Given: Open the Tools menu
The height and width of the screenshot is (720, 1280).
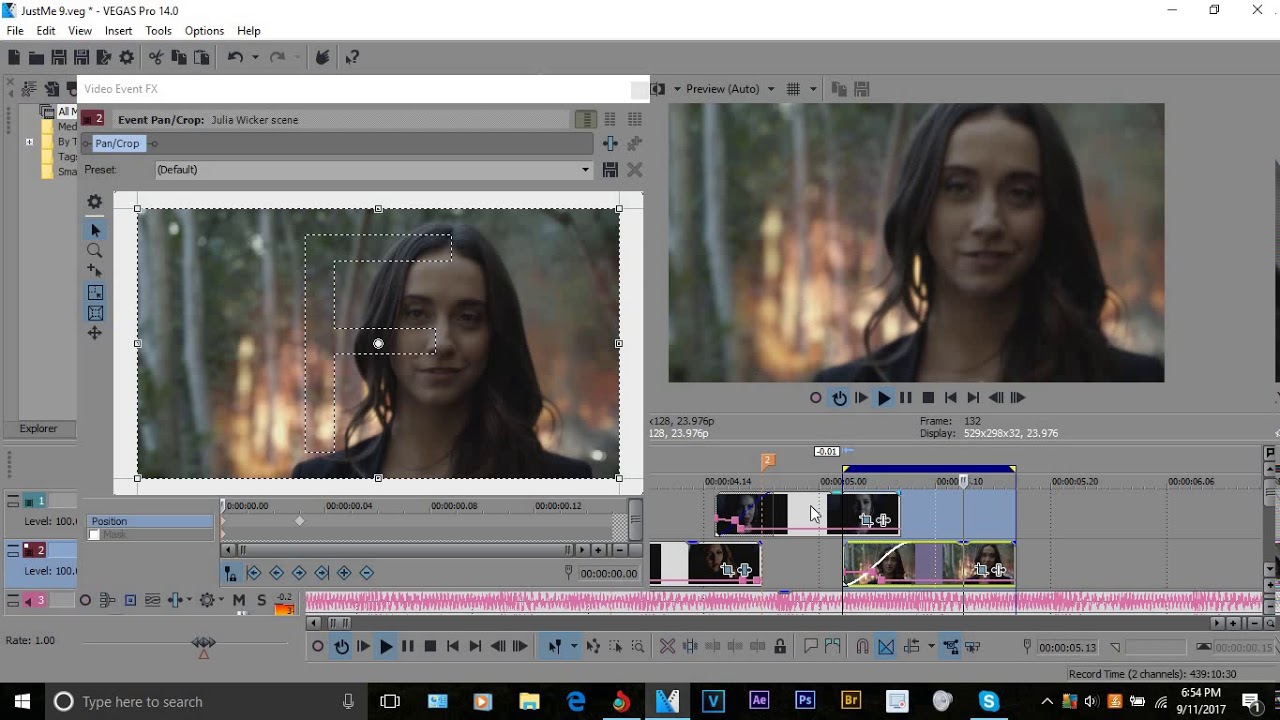Looking at the screenshot, I should tap(158, 31).
